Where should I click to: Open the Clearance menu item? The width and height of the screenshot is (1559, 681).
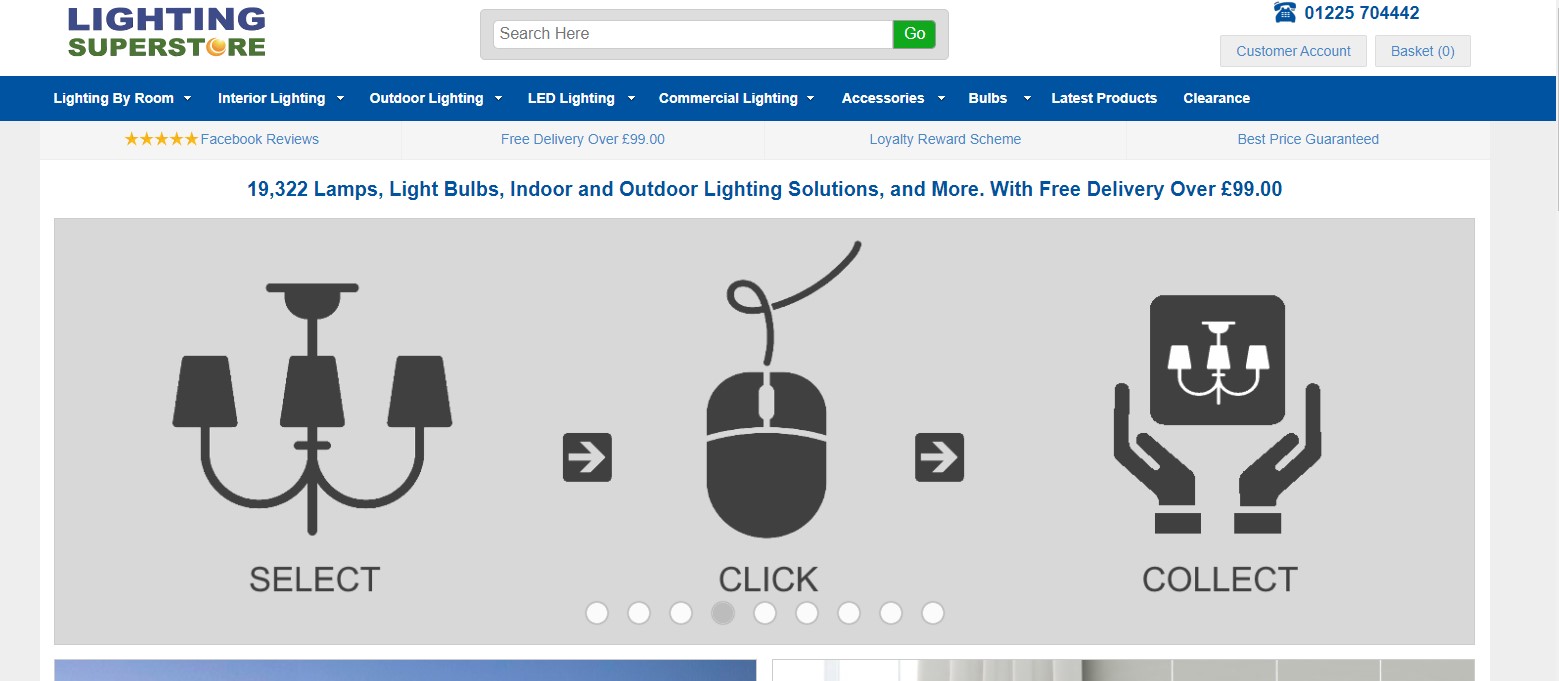tap(1216, 98)
